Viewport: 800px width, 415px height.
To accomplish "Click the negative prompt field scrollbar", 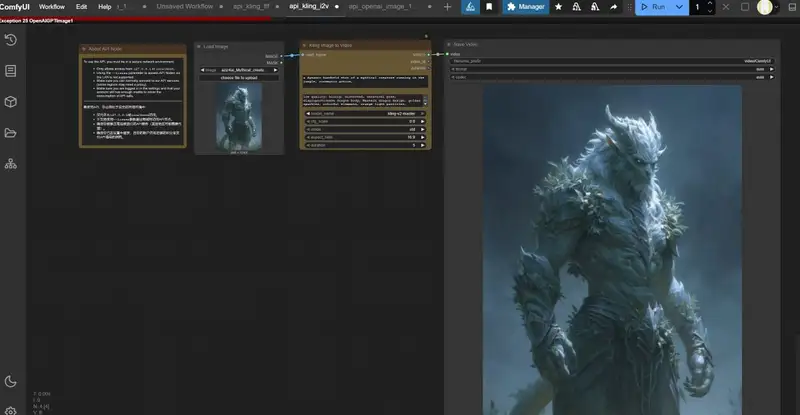I will (426, 101).
